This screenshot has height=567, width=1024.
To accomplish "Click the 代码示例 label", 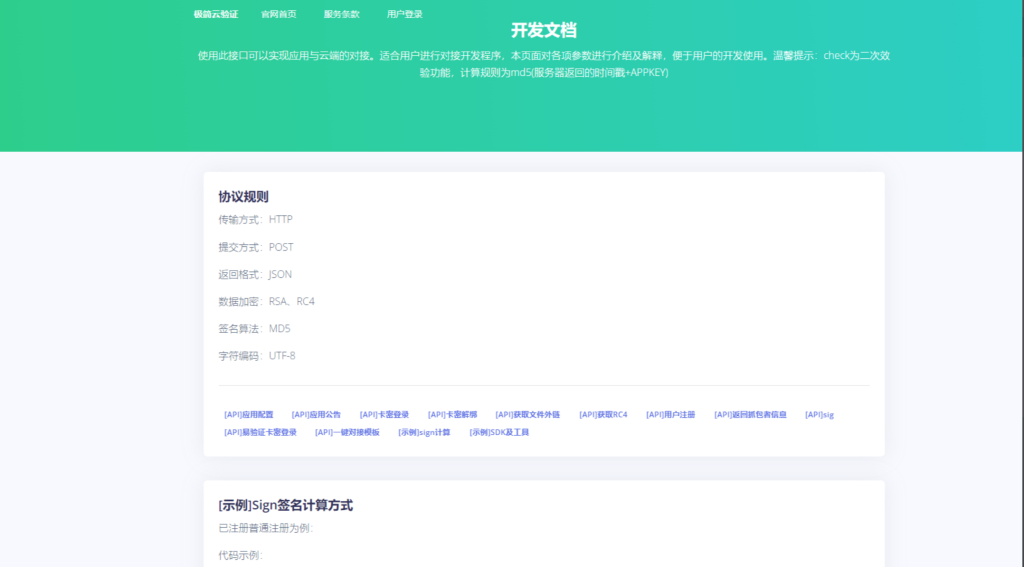I will pyautogui.click(x=240, y=555).
